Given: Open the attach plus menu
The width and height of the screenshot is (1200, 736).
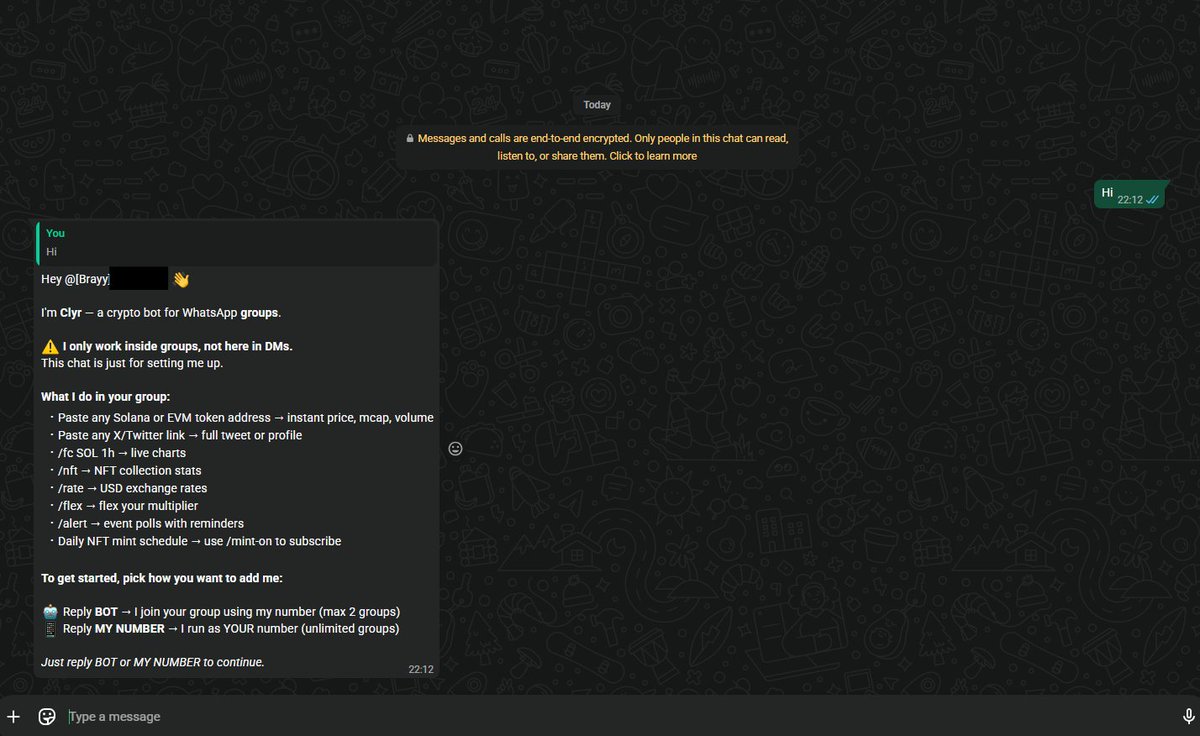Looking at the screenshot, I should (14, 716).
